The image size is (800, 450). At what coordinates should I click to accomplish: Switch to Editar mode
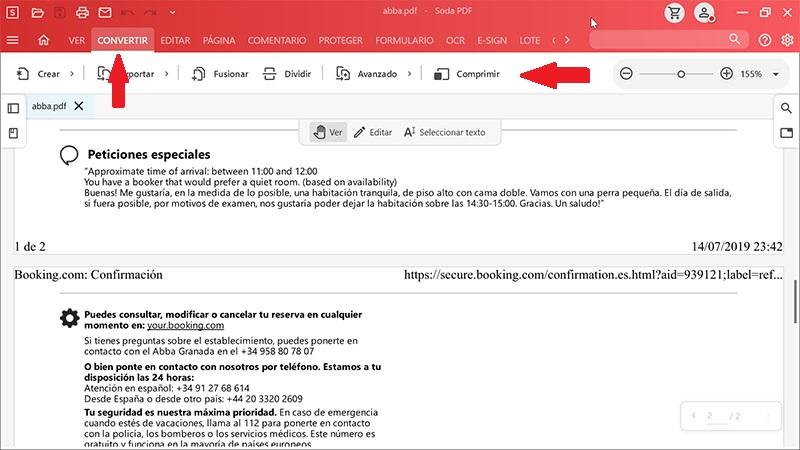(x=373, y=132)
